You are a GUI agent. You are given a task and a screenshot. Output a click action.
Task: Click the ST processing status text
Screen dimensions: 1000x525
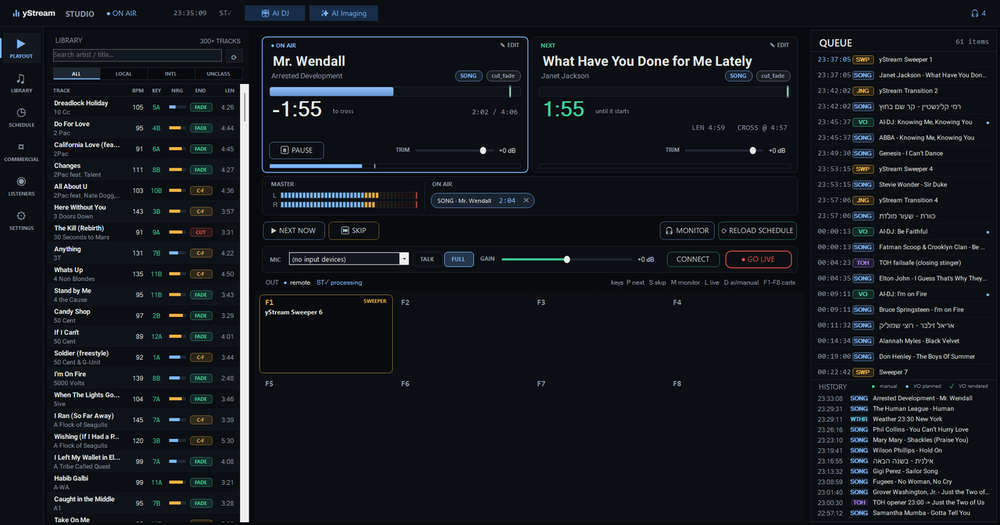coord(339,283)
